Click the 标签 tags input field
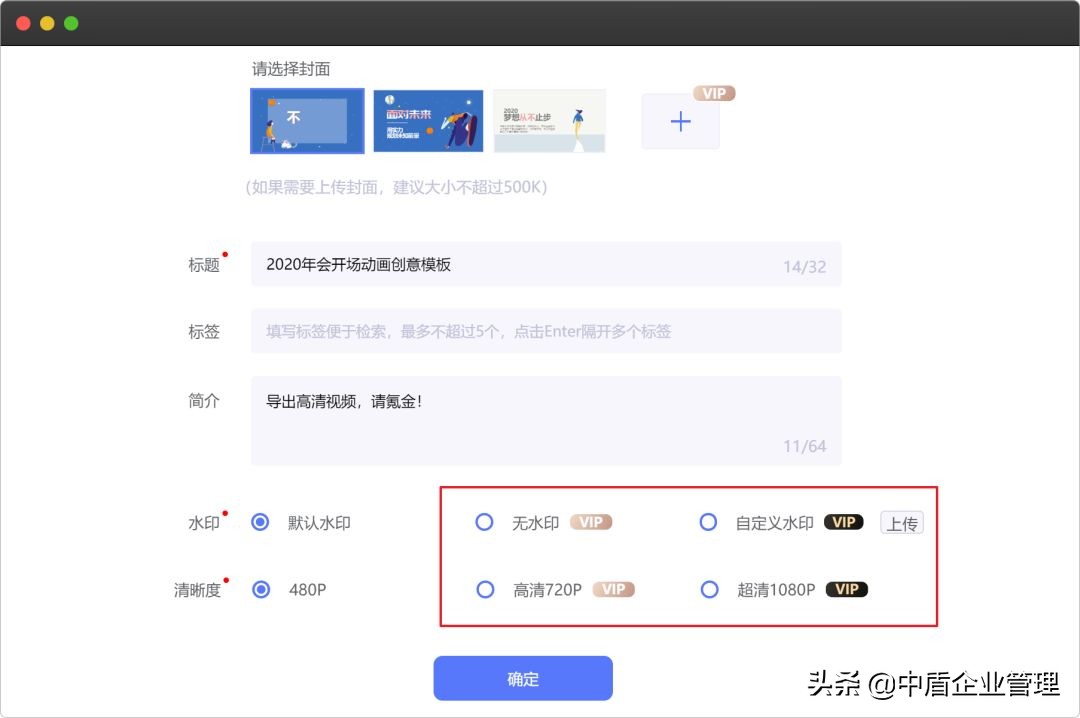The image size is (1080, 718). point(546,331)
